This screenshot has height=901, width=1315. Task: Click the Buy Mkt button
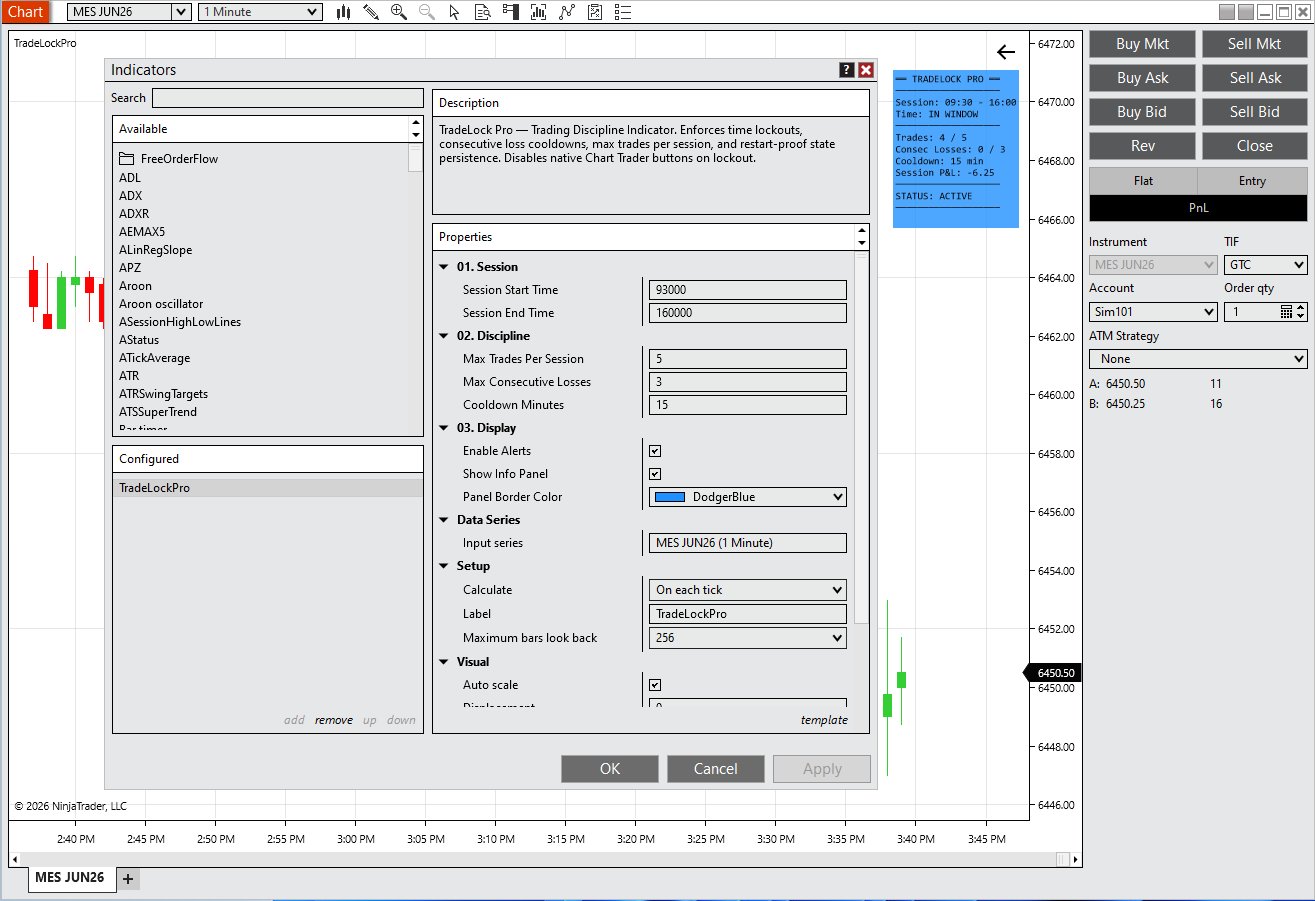pyautogui.click(x=1141, y=43)
